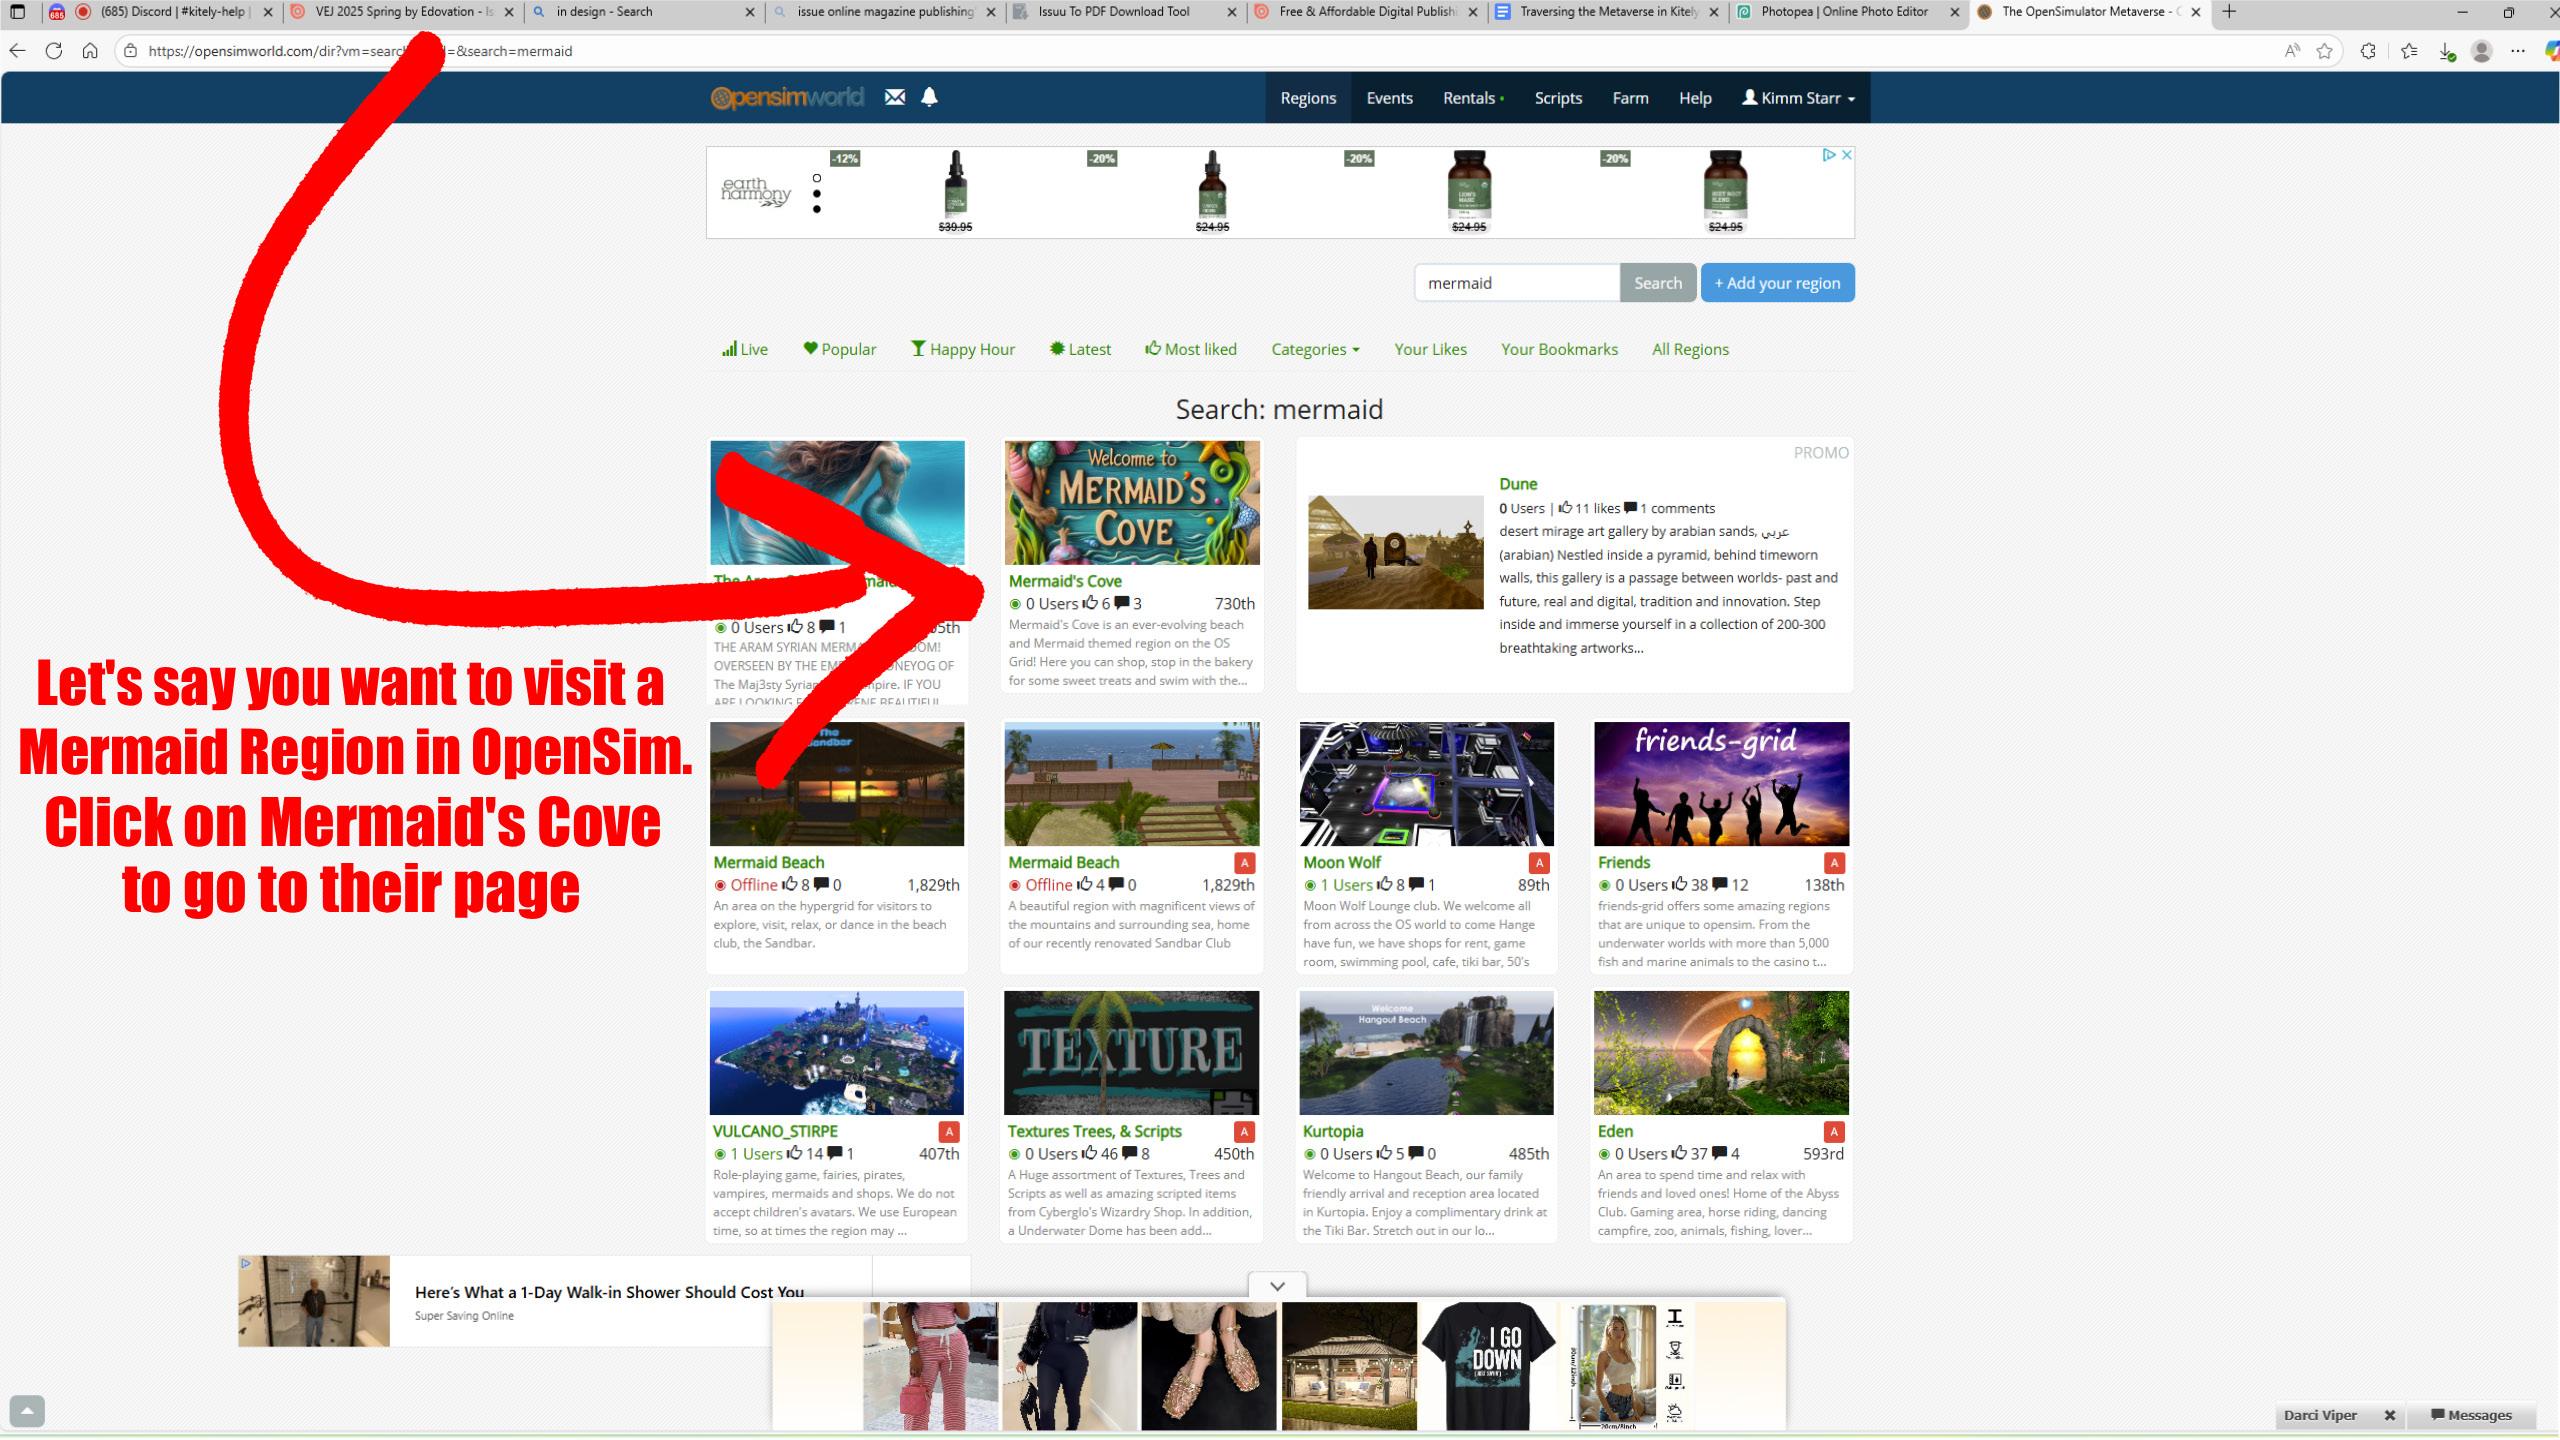Add page to favorites star icon
Viewport: 2560px width, 1440px height.
click(2325, 51)
